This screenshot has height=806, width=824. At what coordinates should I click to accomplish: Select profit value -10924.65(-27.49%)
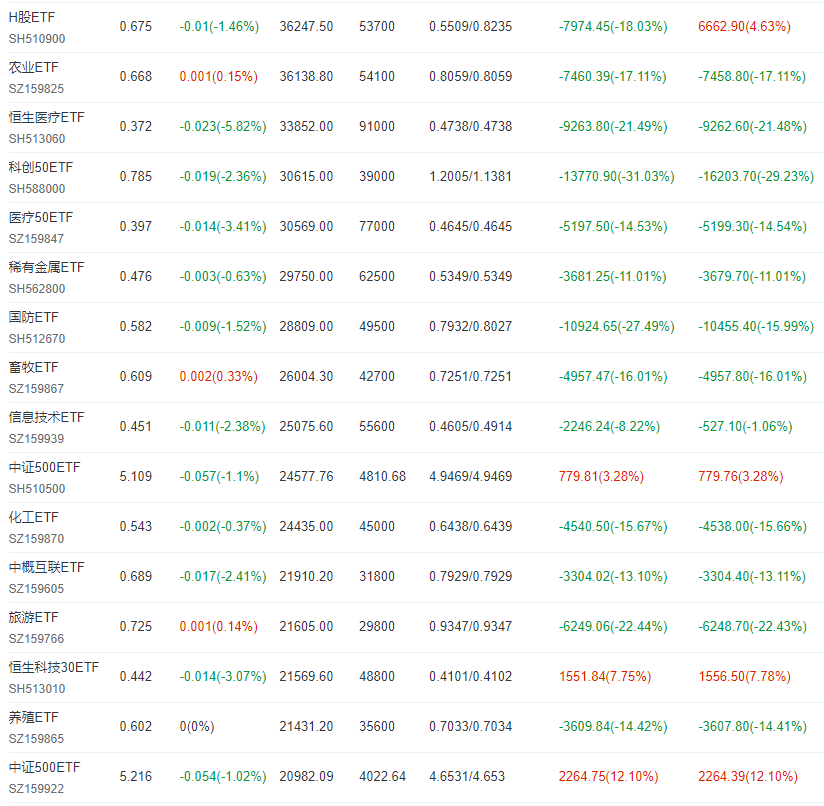pyautogui.click(x=616, y=326)
